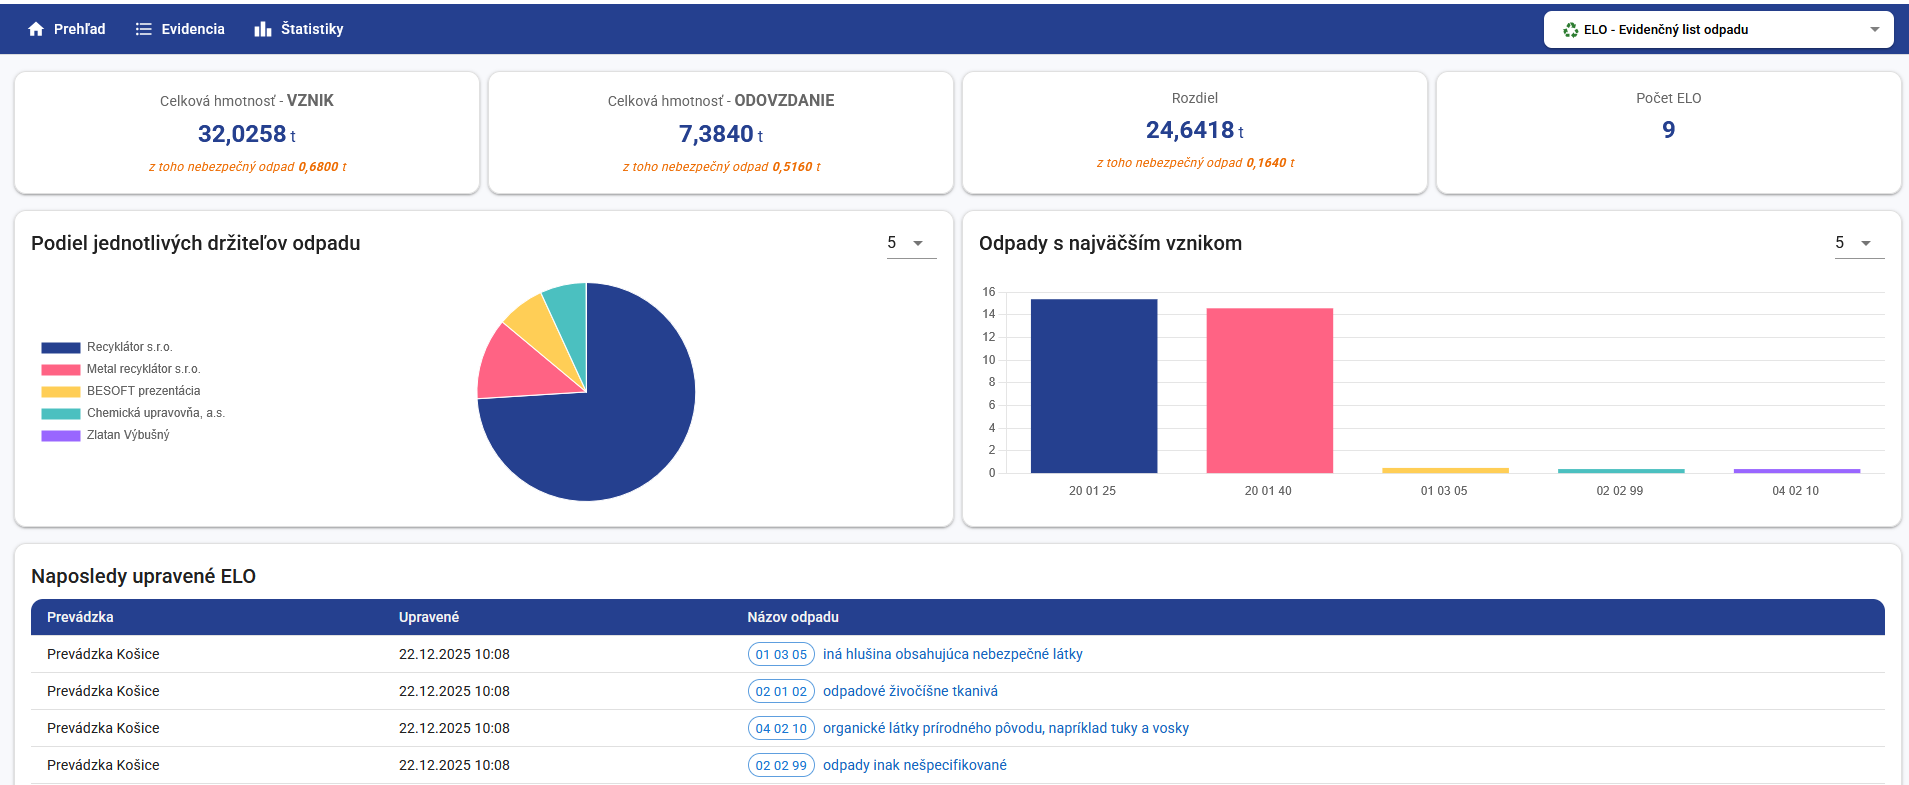Hide Zlatan Výbušný series in legend
This screenshot has height=785, width=1909.
pyautogui.click(x=127, y=435)
